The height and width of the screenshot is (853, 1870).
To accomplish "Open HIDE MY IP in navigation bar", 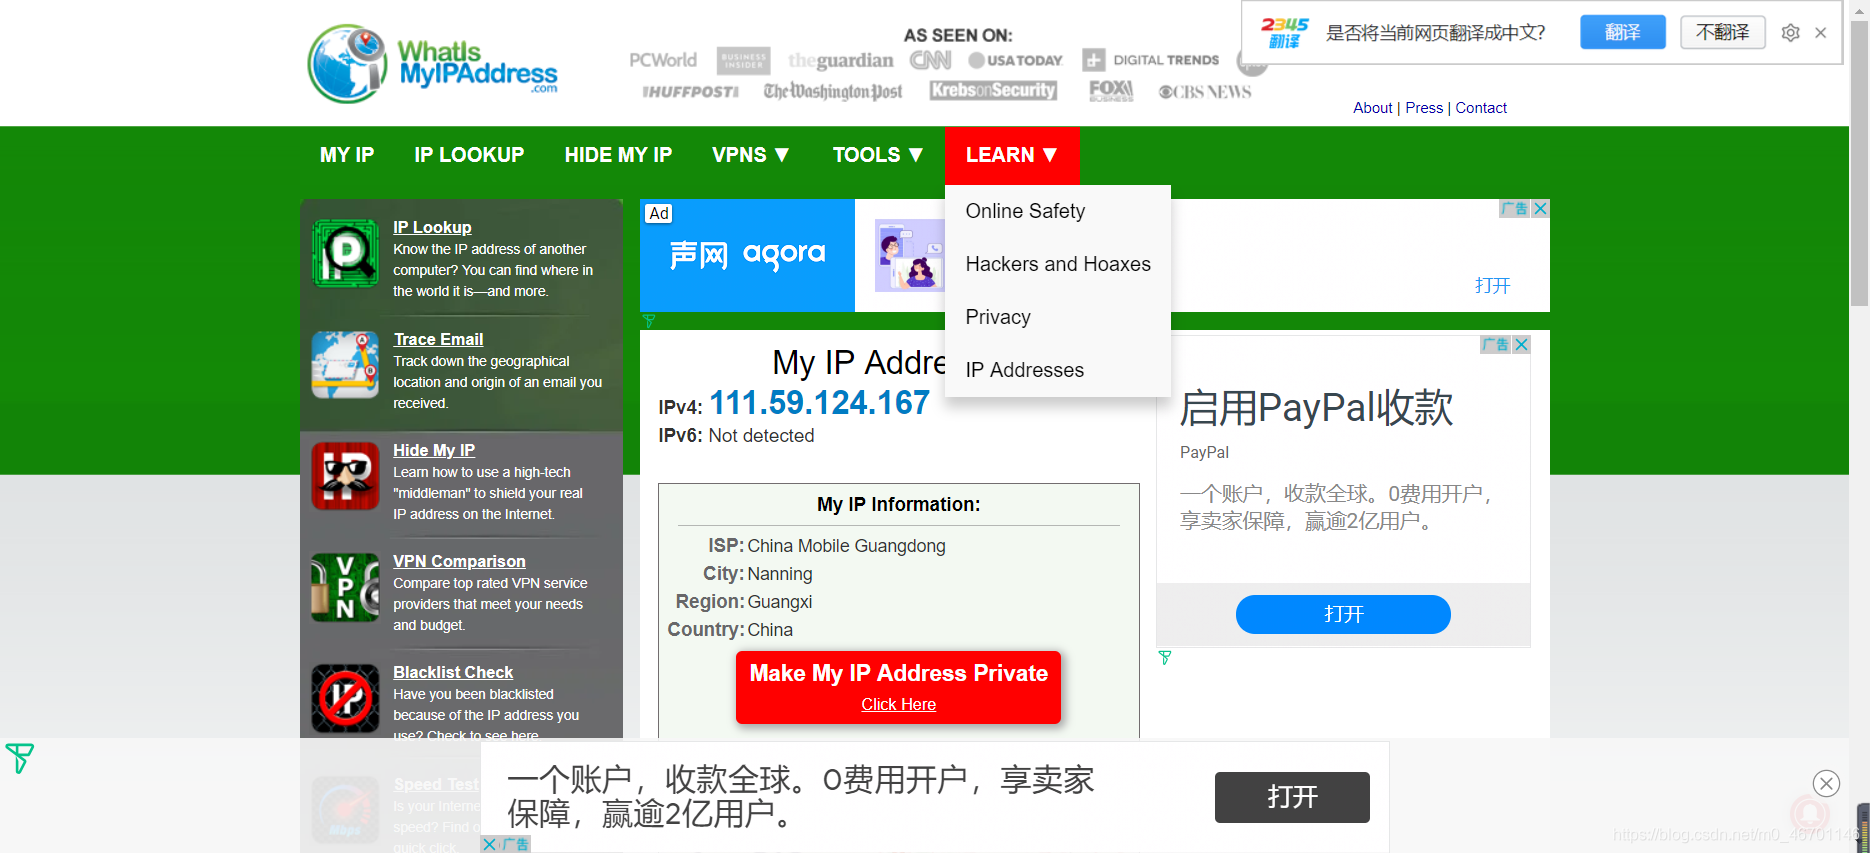I will (x=618, y=155).
